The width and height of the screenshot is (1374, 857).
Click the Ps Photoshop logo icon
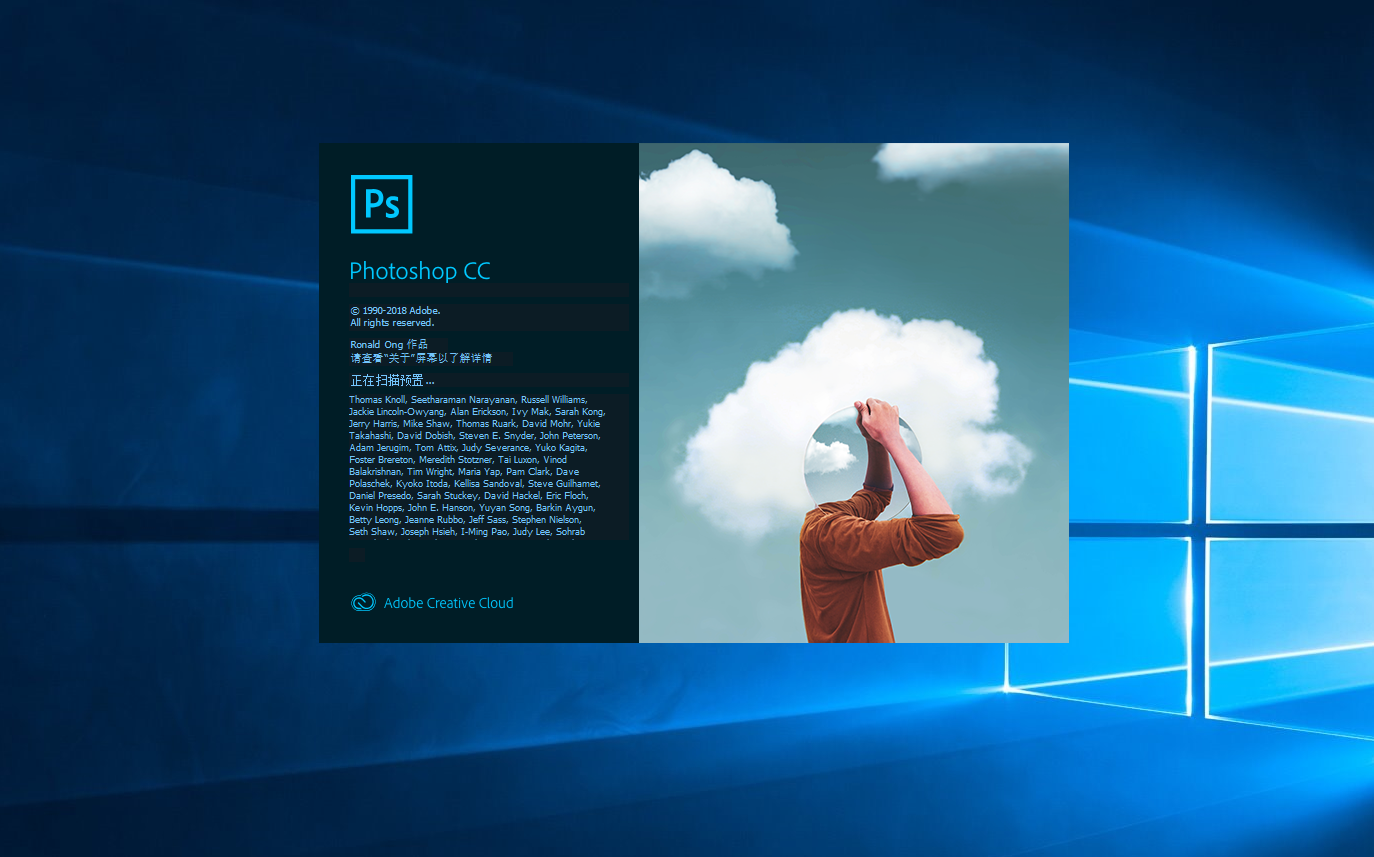[x=381, y=204]
